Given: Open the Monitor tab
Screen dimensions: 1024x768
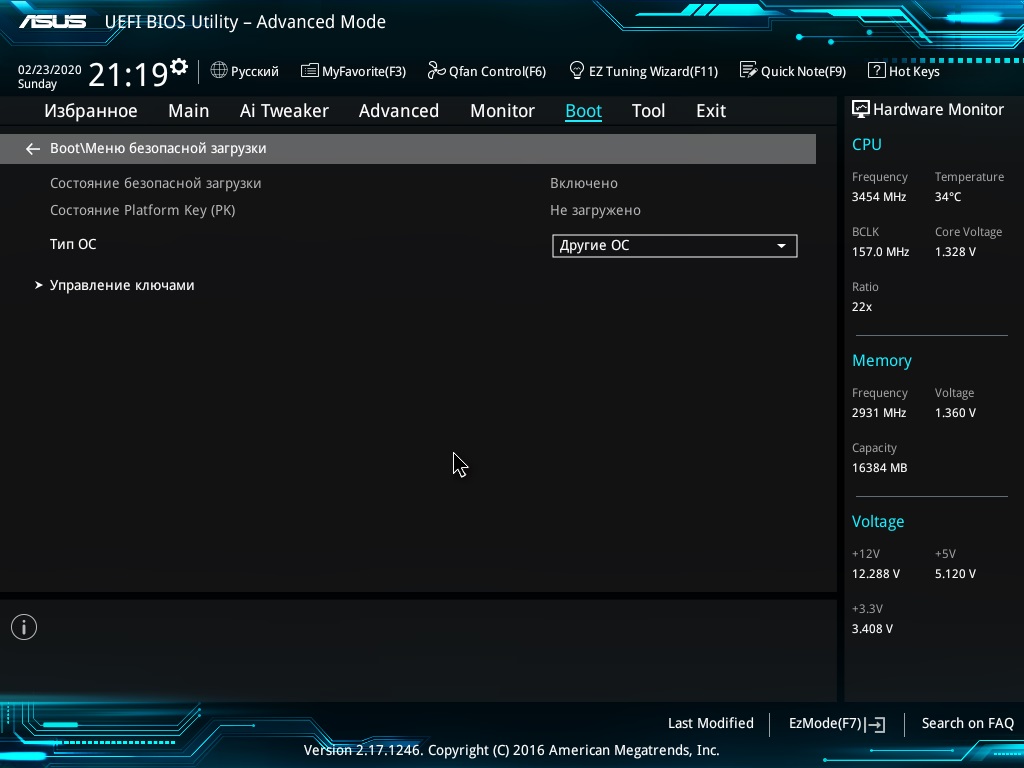Looking at the screenshot, I should [x=503, y=111].
